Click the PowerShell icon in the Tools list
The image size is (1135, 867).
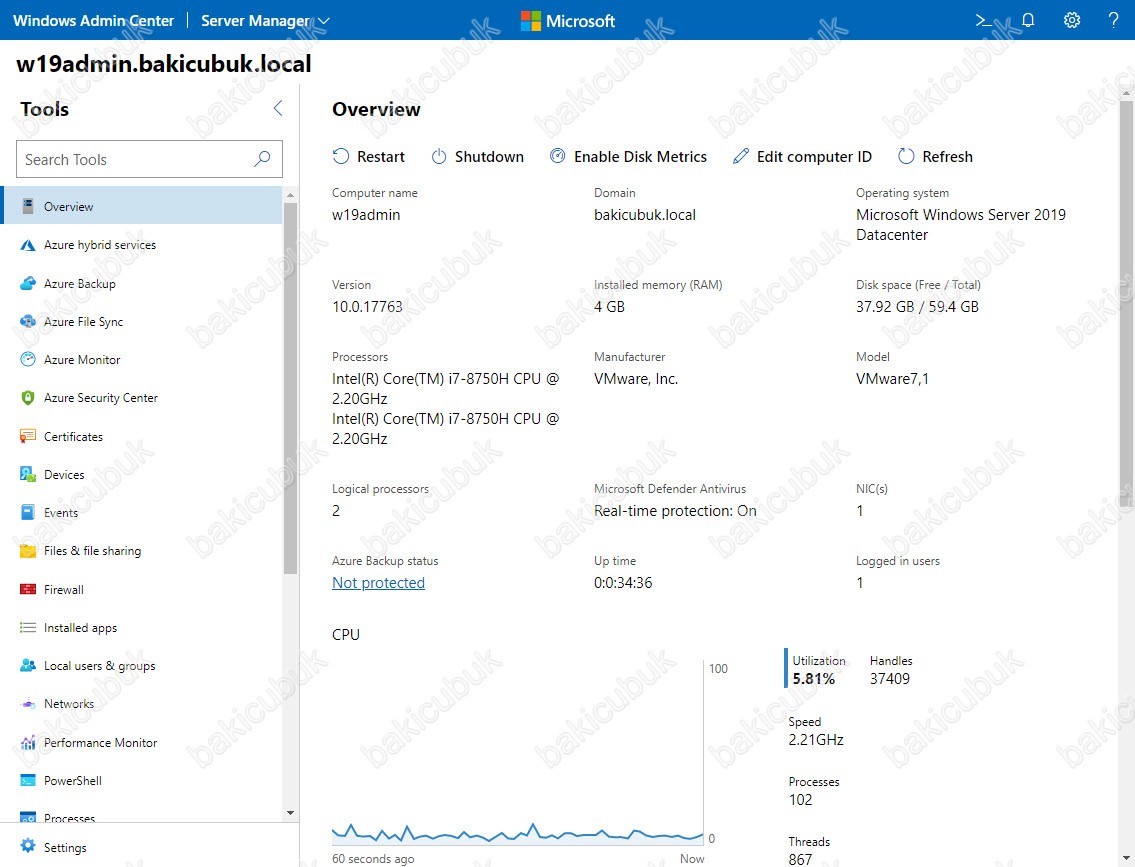28,780
